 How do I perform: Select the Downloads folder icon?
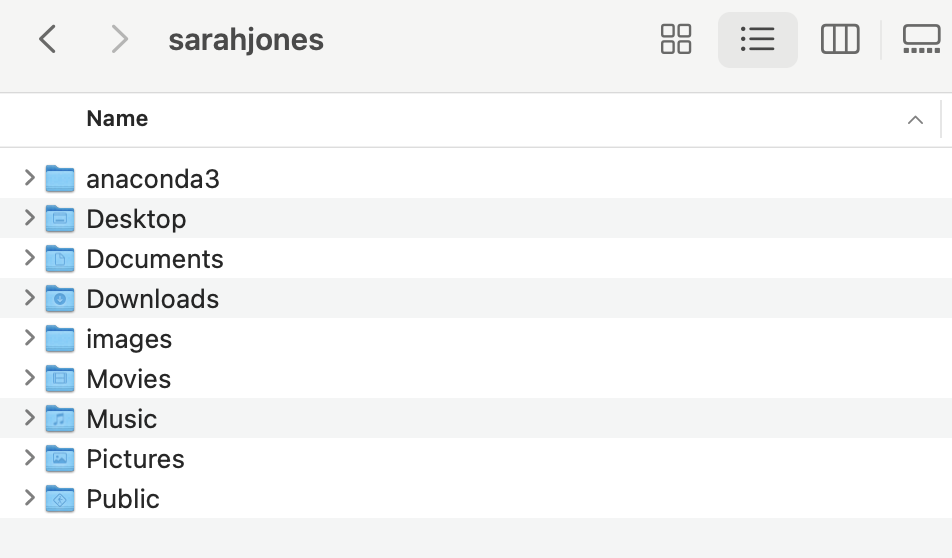[60, 299]
